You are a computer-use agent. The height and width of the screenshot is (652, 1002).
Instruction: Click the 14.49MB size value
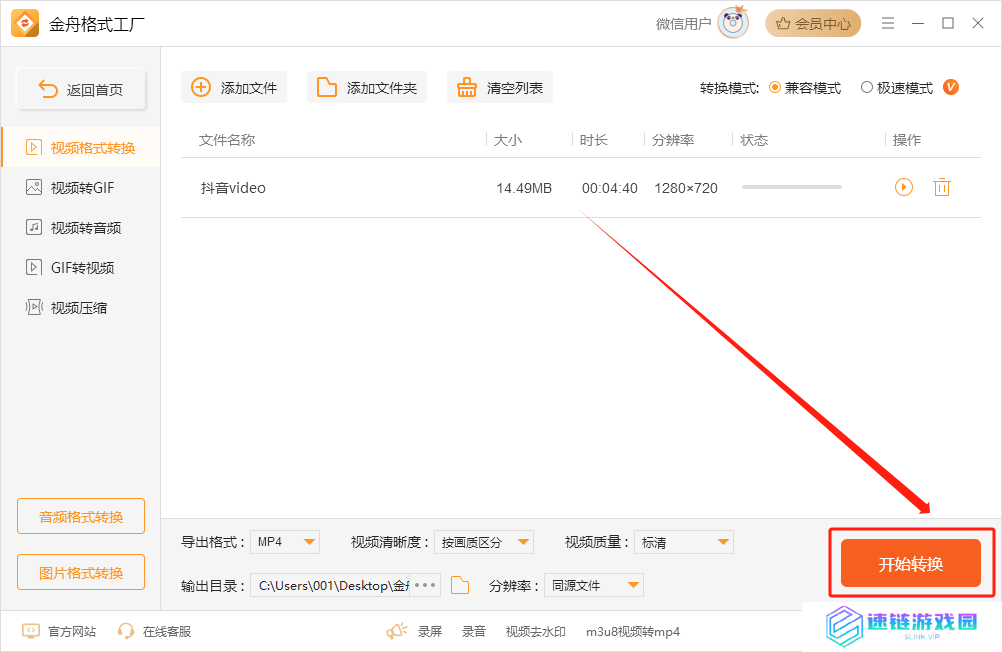524,188
